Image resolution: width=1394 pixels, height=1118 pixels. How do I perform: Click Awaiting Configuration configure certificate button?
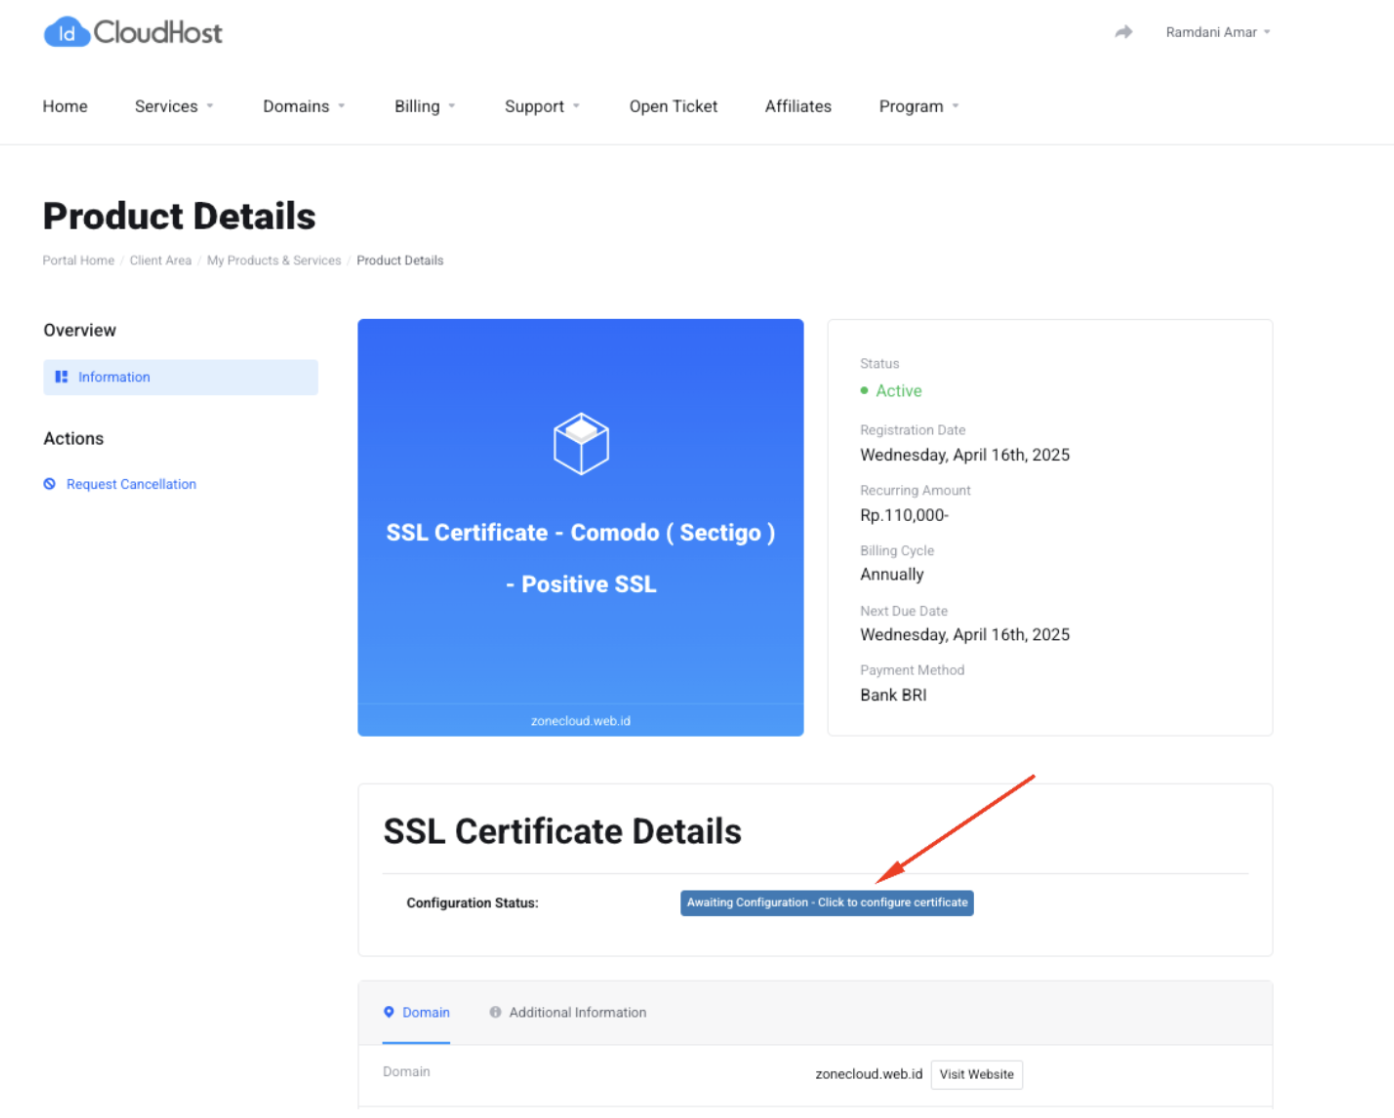coord(827,903)
